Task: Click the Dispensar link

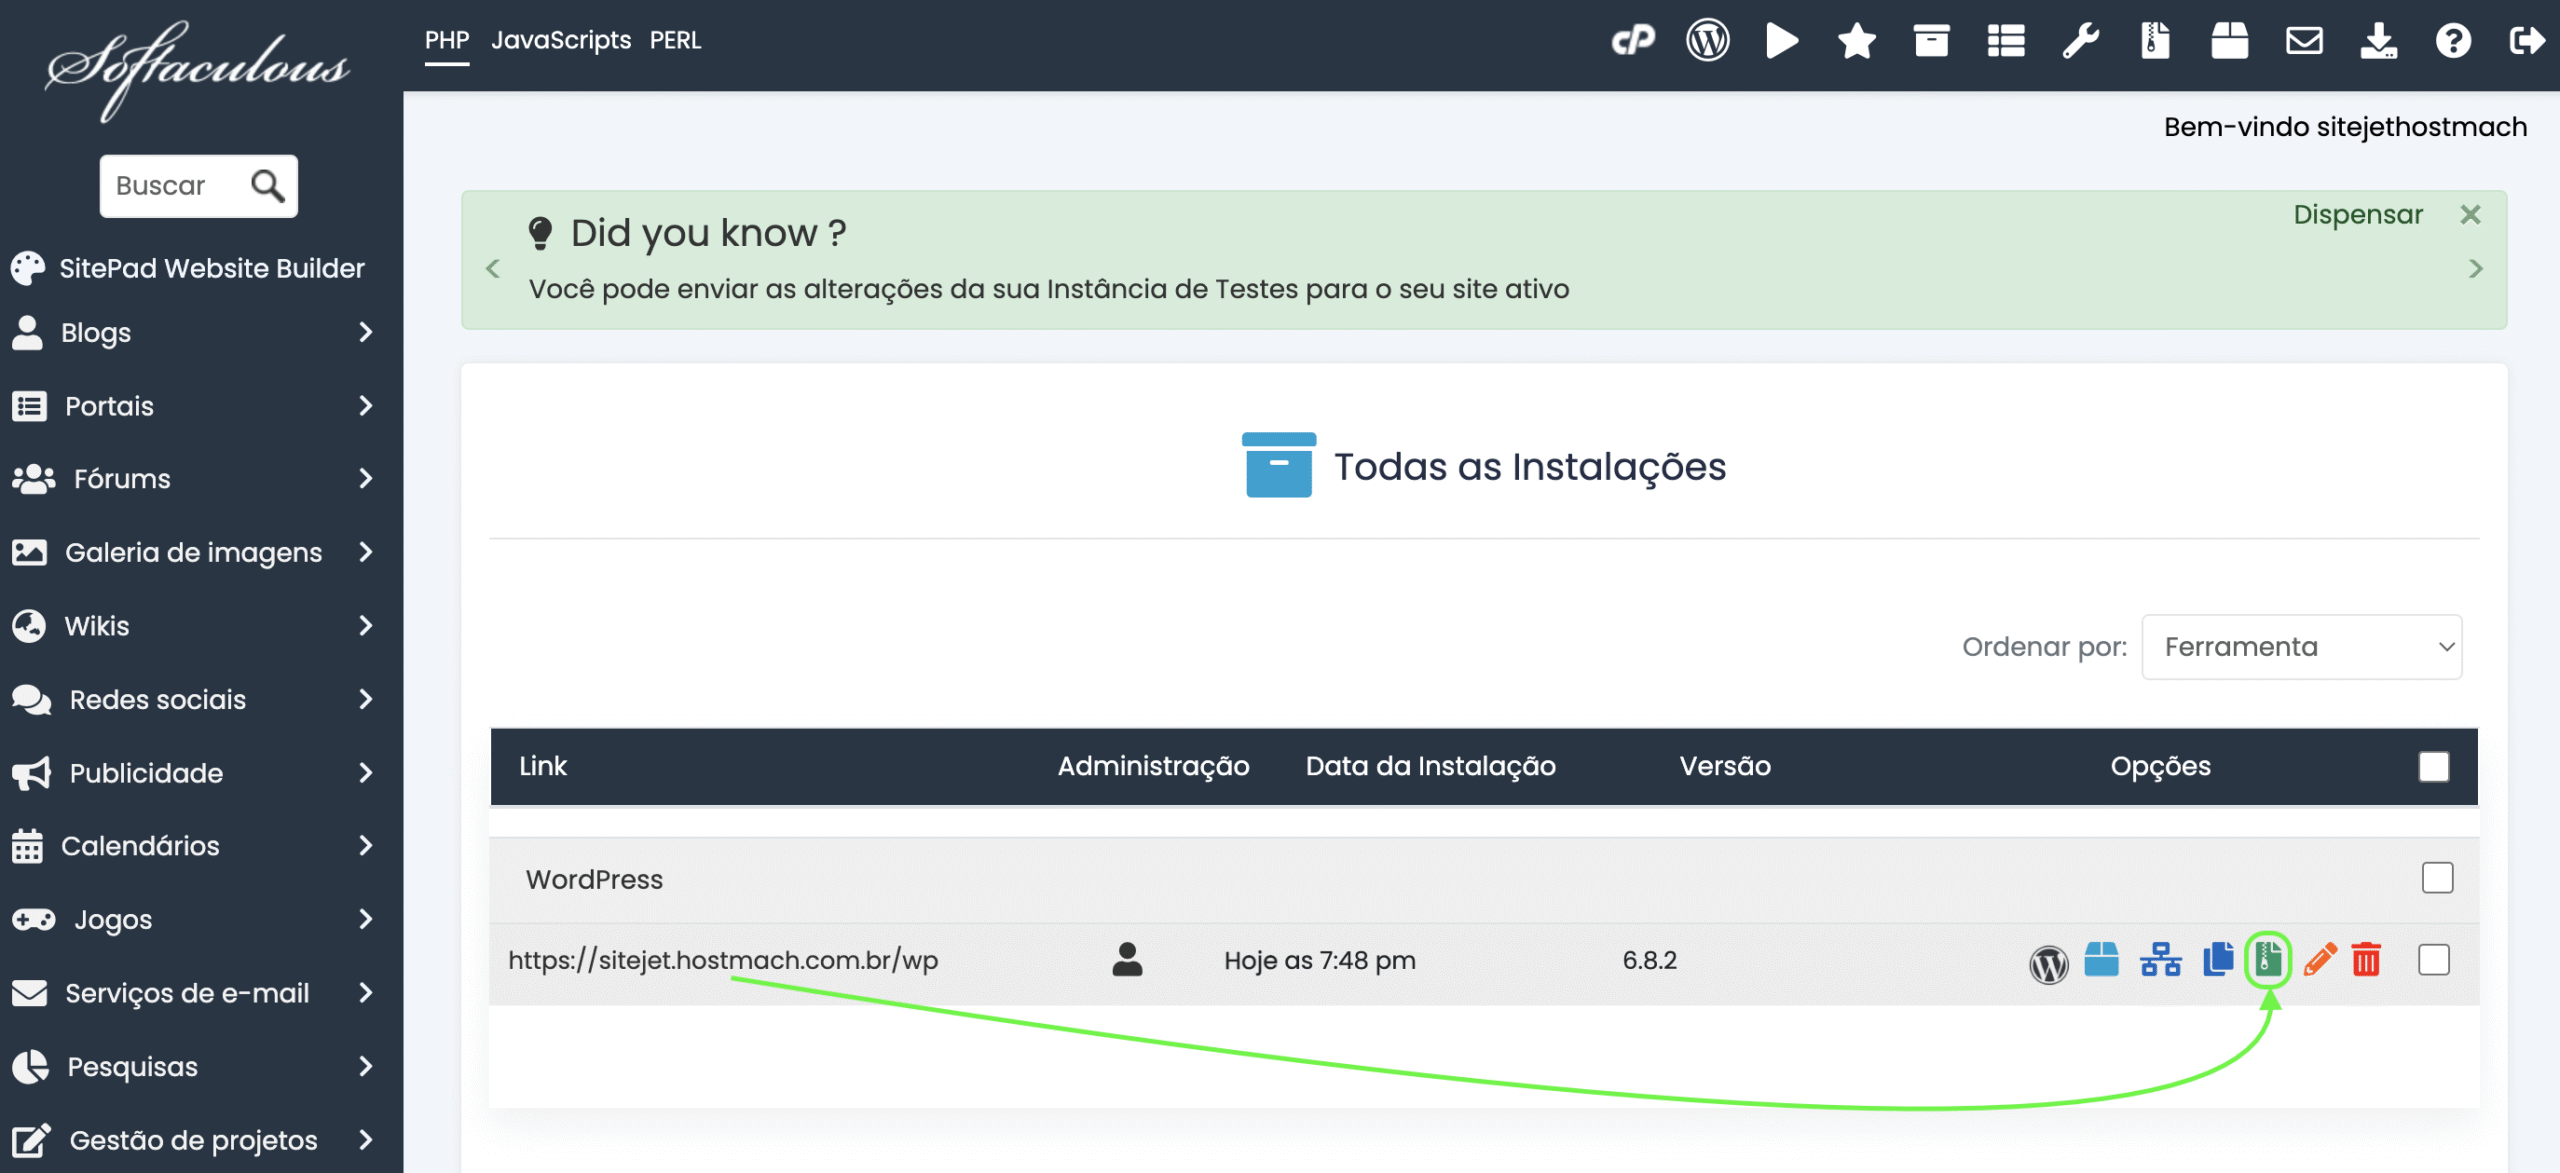Action: point(2358,214)
